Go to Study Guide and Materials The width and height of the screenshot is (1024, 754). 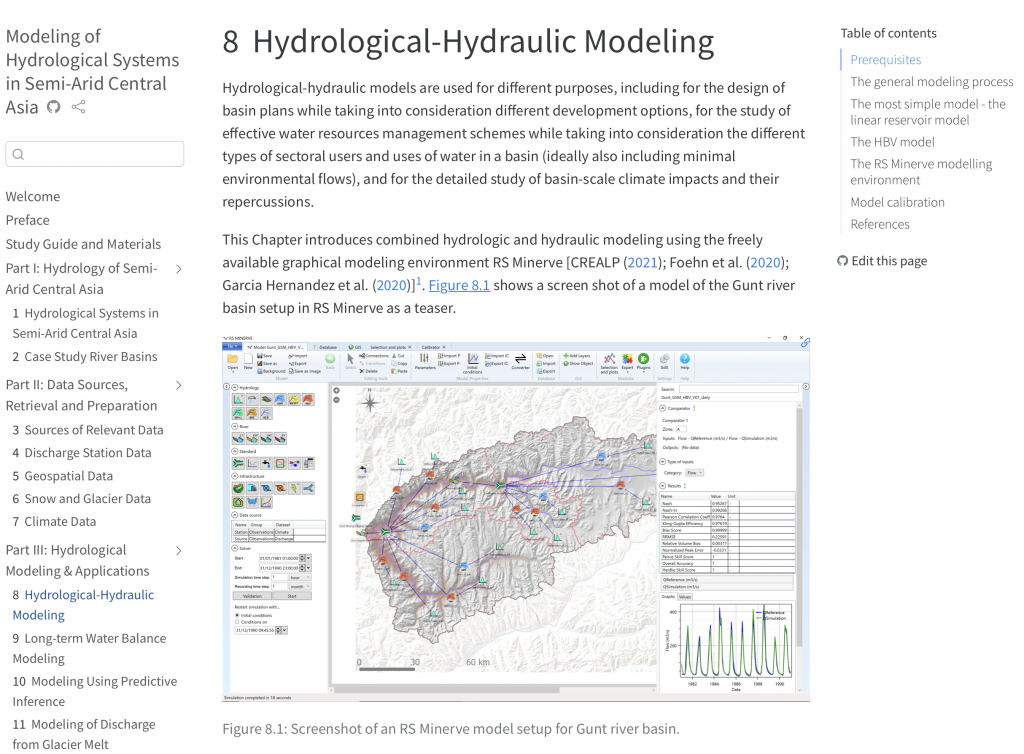pyautogui.click(x=83, y=244)
